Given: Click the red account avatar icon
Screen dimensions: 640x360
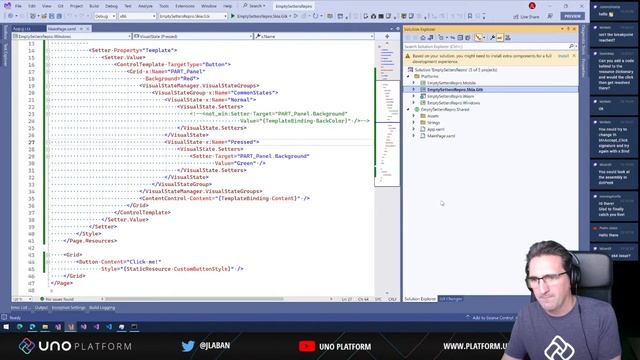Looking at the screenshot, I should [x=532, y=6].
